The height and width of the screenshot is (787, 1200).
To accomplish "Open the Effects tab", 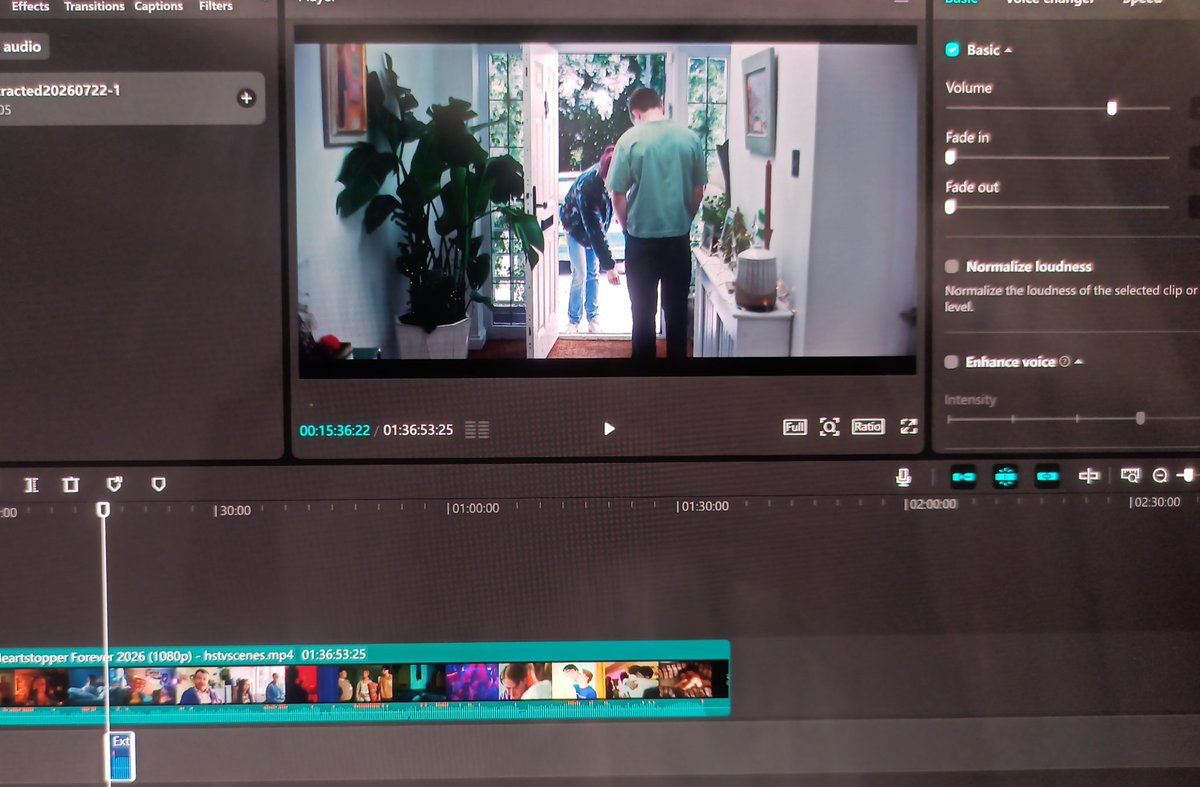I will tap(30, 7).
